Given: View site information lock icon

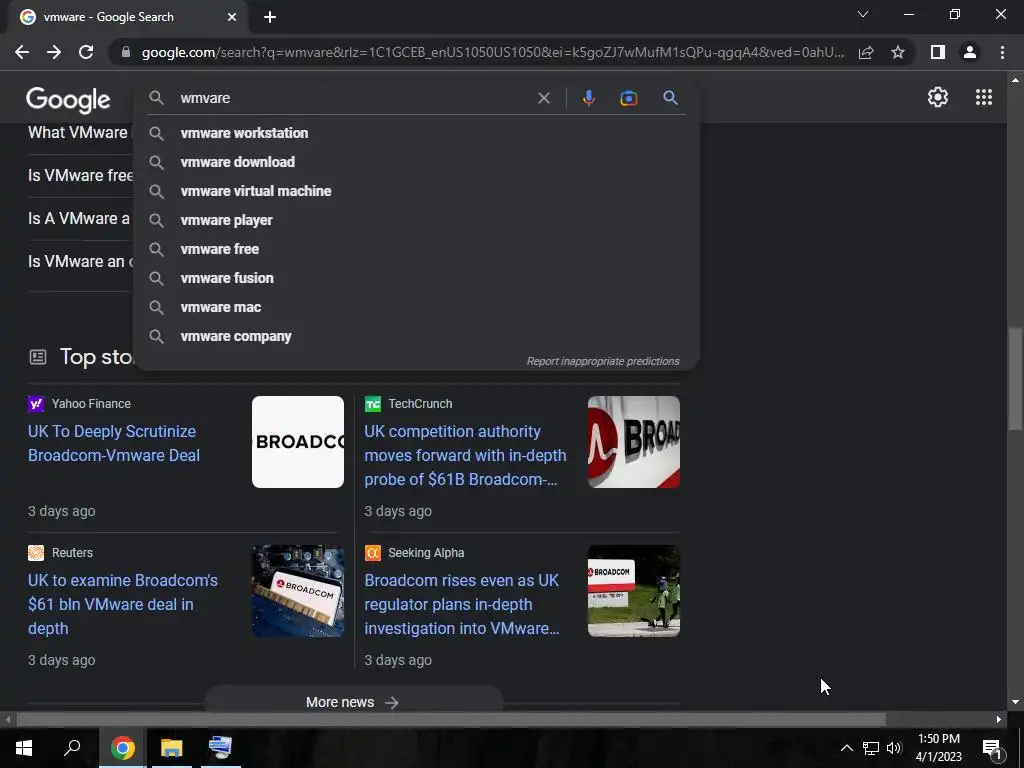Looking at the screenshot, I should [x=125, y=52].
